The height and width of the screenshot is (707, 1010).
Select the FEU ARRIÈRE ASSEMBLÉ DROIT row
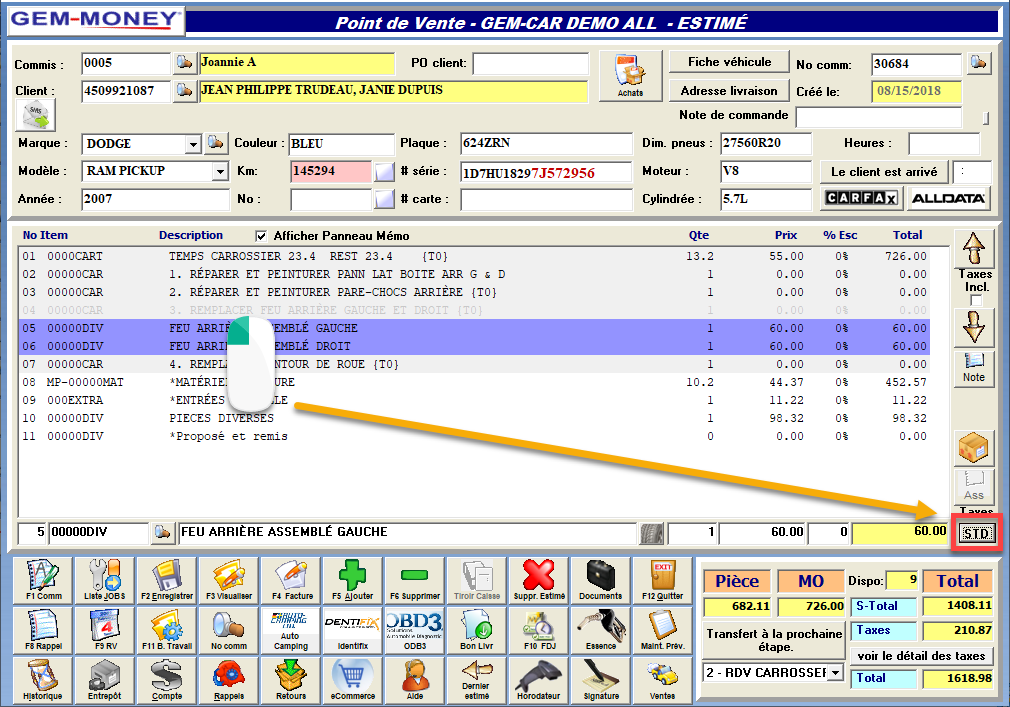[475, 346]
